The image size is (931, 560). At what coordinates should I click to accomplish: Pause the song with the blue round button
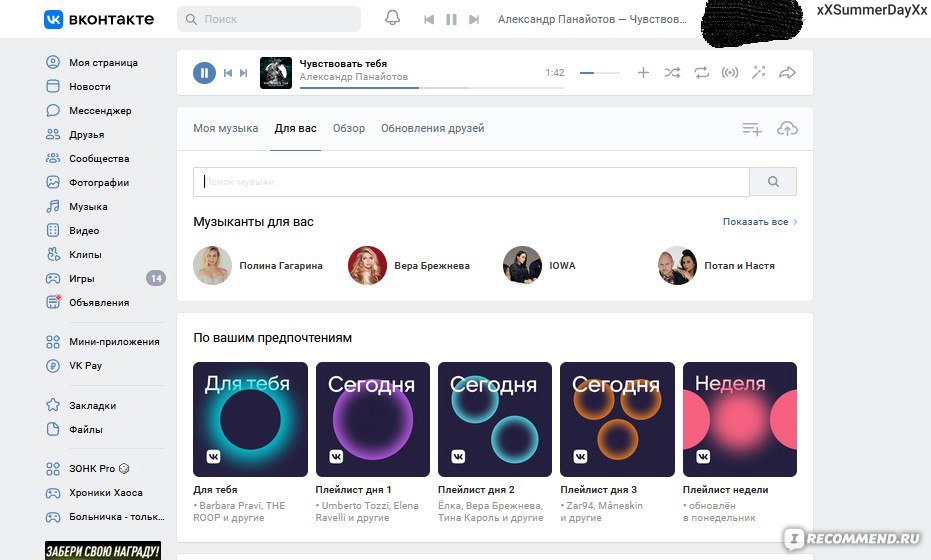point(204,73)
